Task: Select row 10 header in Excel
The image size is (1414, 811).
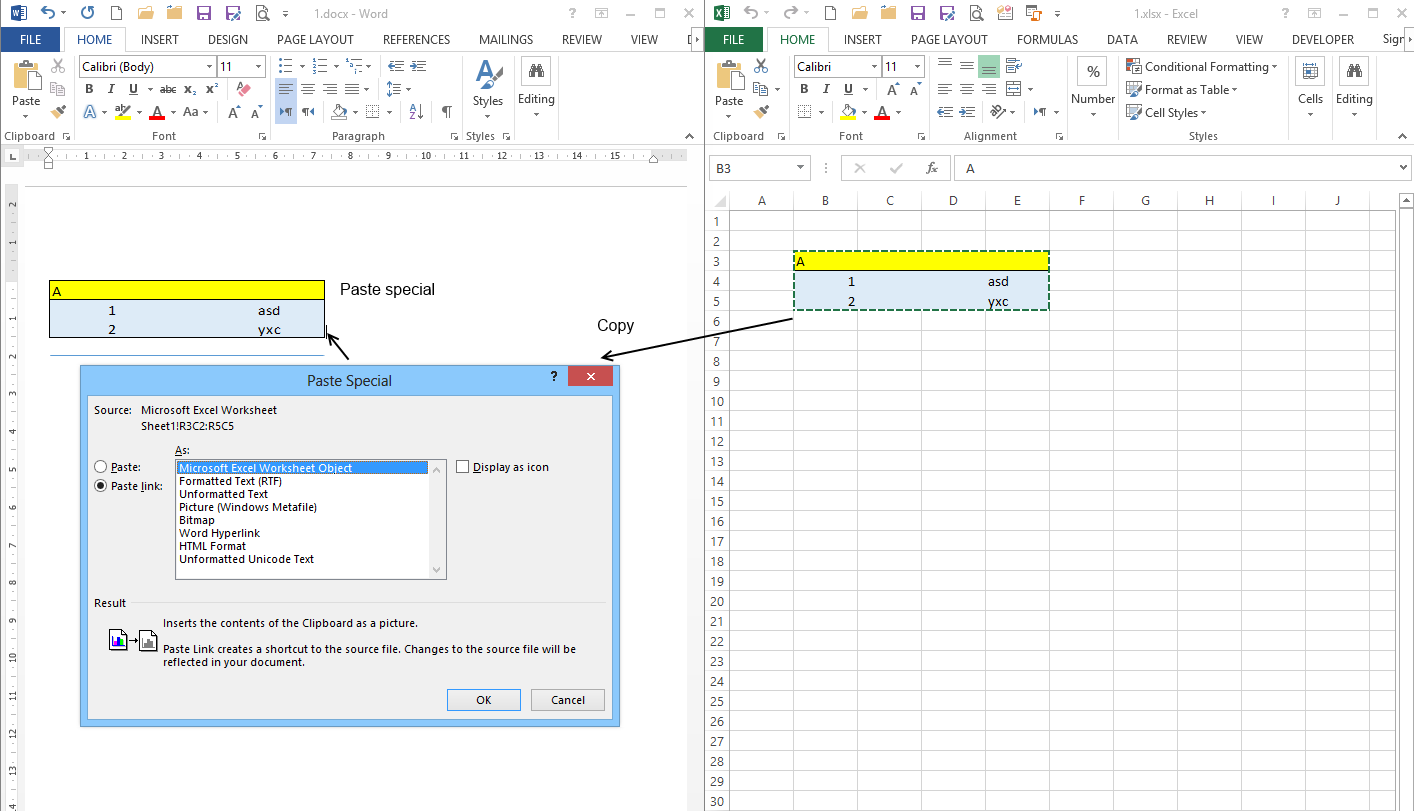Action: click(716, 401)
